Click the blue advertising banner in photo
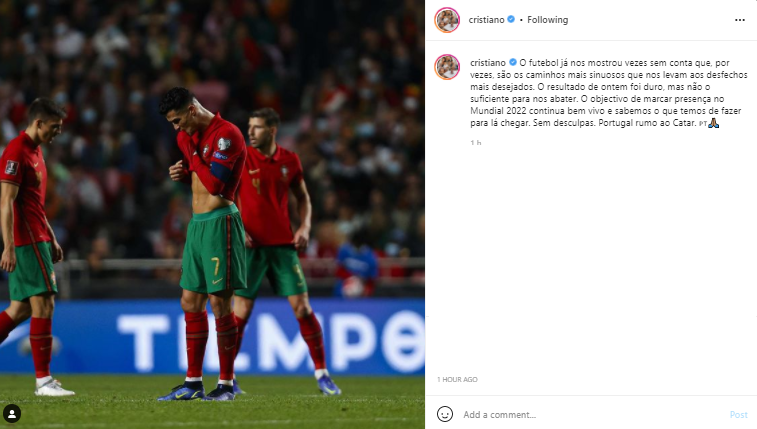The height and width of the screenshot is (429, 757). click(212, 336)
